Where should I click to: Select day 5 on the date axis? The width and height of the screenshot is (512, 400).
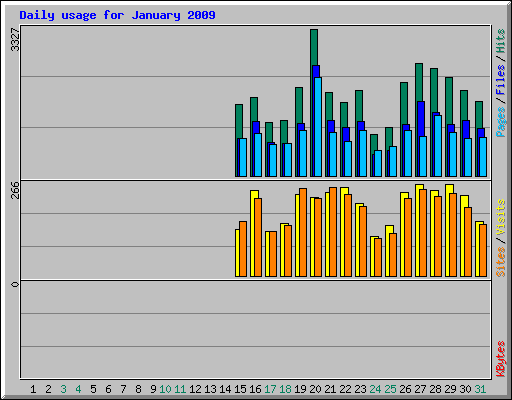pyautogui.click(x=93, y=389)
